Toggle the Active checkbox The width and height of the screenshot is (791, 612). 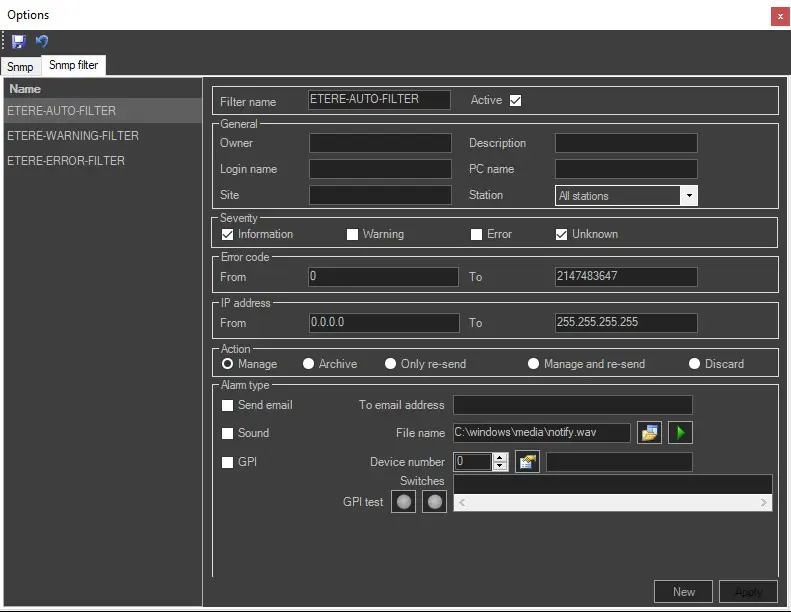[516, 100]
